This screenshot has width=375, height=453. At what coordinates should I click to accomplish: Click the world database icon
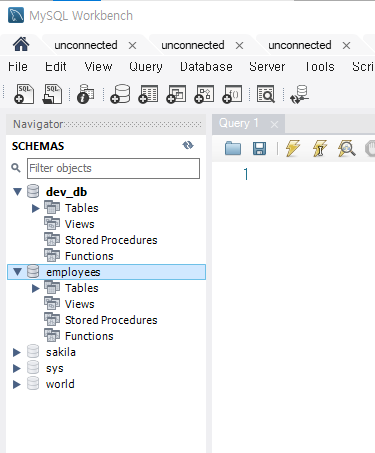click(x=33, y=383)
